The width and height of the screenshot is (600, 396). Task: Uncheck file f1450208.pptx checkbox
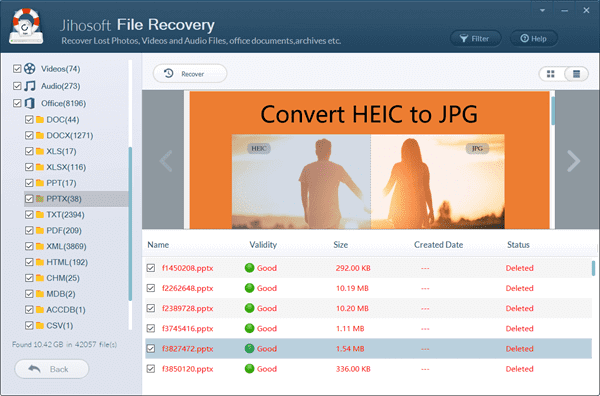pos(151,268)
